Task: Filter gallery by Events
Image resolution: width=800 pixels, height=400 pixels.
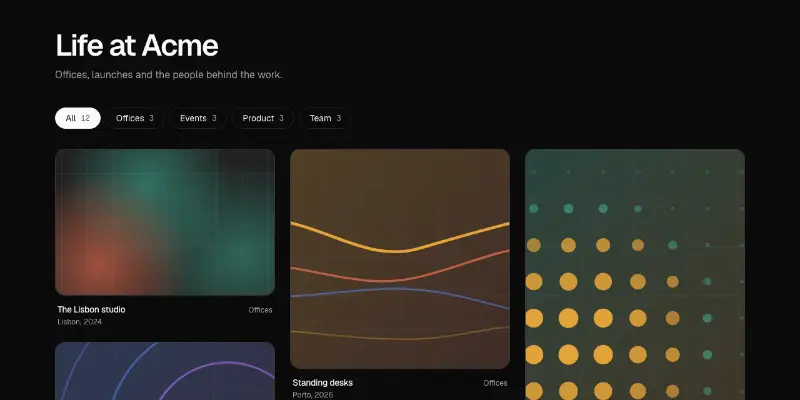Action: (198, 118)
